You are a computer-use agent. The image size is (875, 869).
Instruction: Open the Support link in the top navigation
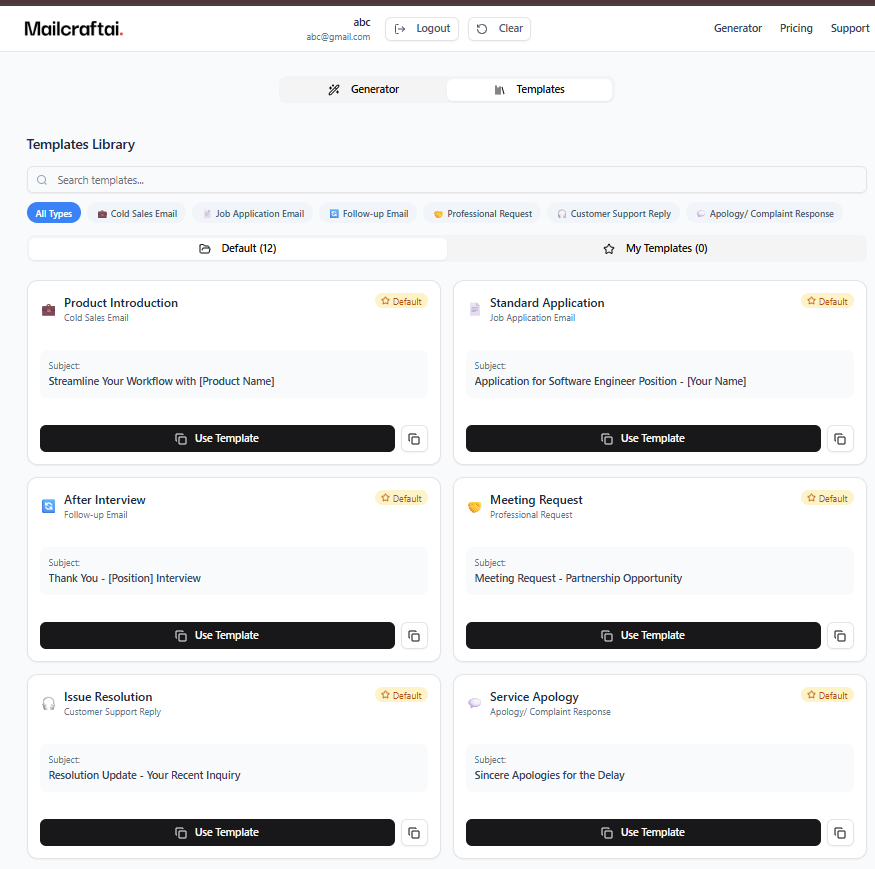[x=849, y=28]
